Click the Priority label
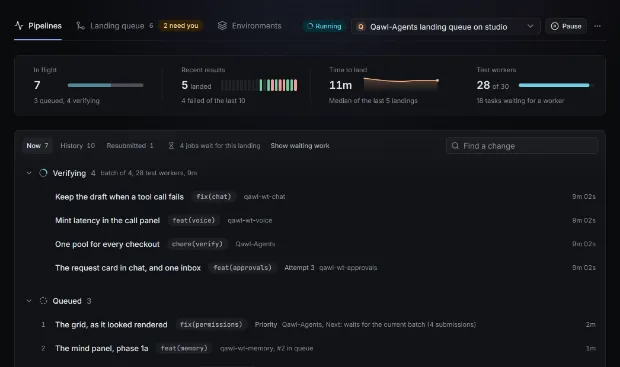620x367 pixels. [266, 325]
